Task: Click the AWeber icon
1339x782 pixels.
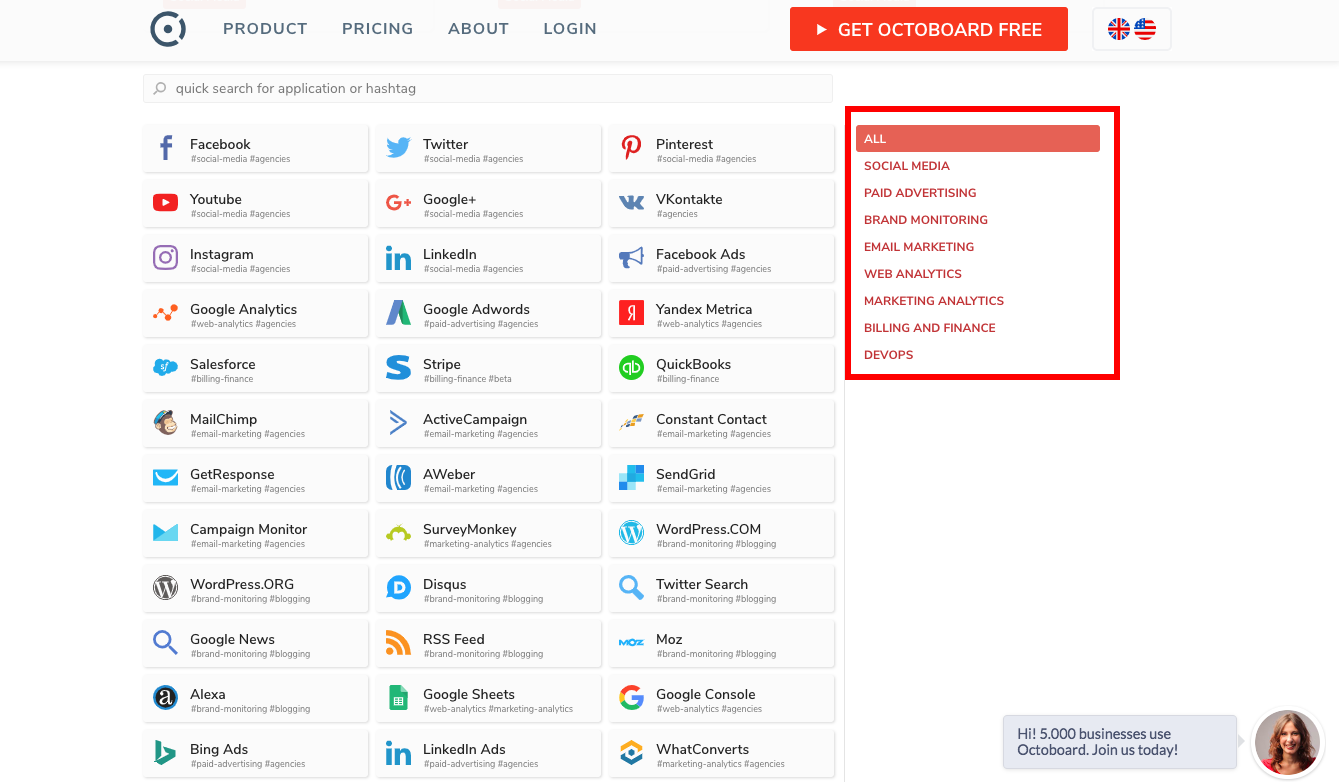Action: 398,478
